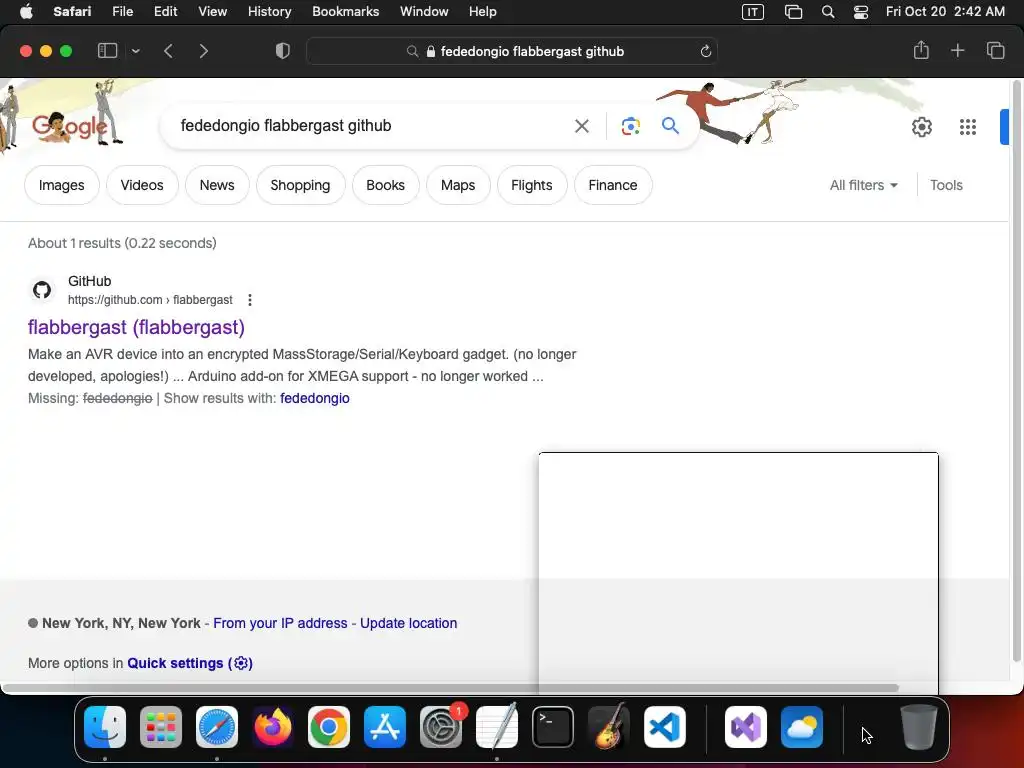Screen dimensions: 1024x768
Task: Open the Bookmarks menu
Action: (x=345, y=12)
